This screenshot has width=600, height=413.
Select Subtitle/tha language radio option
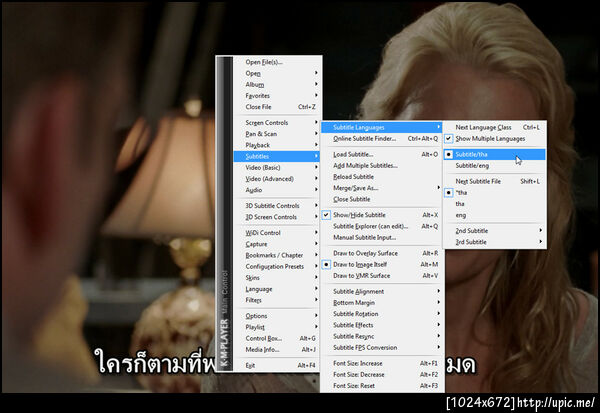[494, 154]
